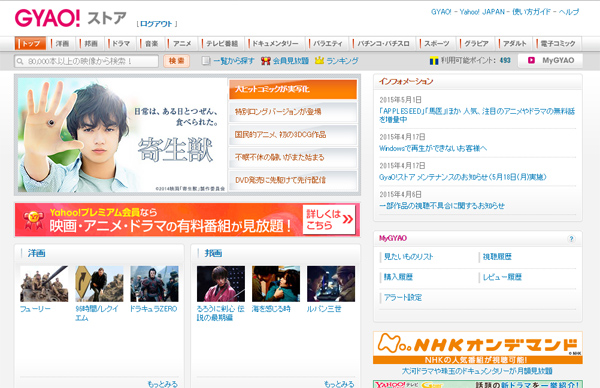Open 視聴履歴 in MyGYAO panel
600x388 pixels.
497,257
